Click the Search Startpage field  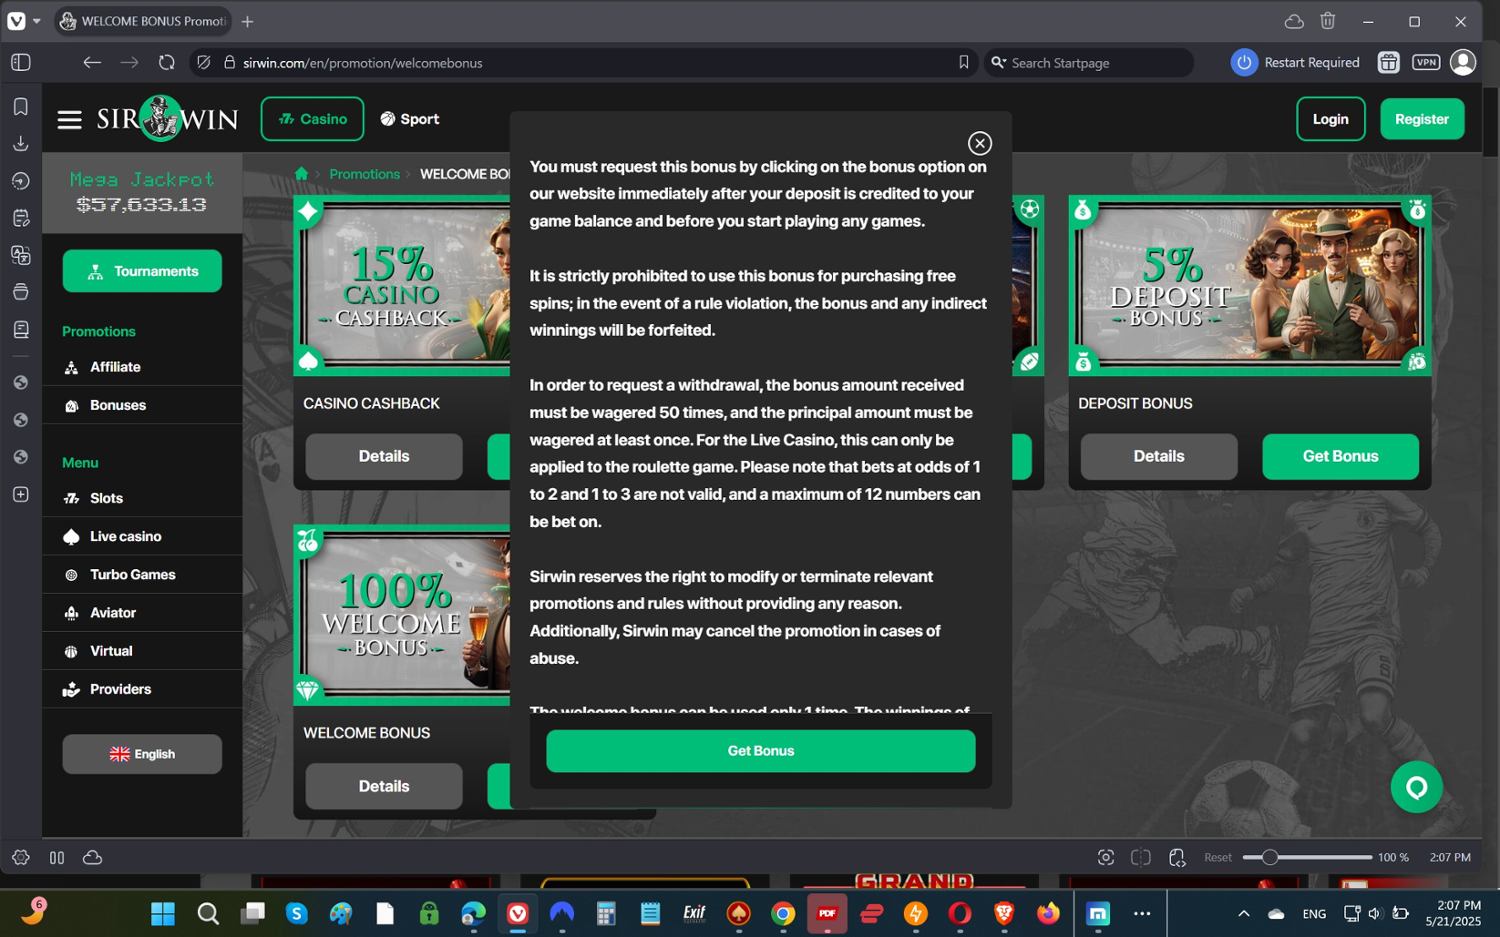coord(1095,62)
